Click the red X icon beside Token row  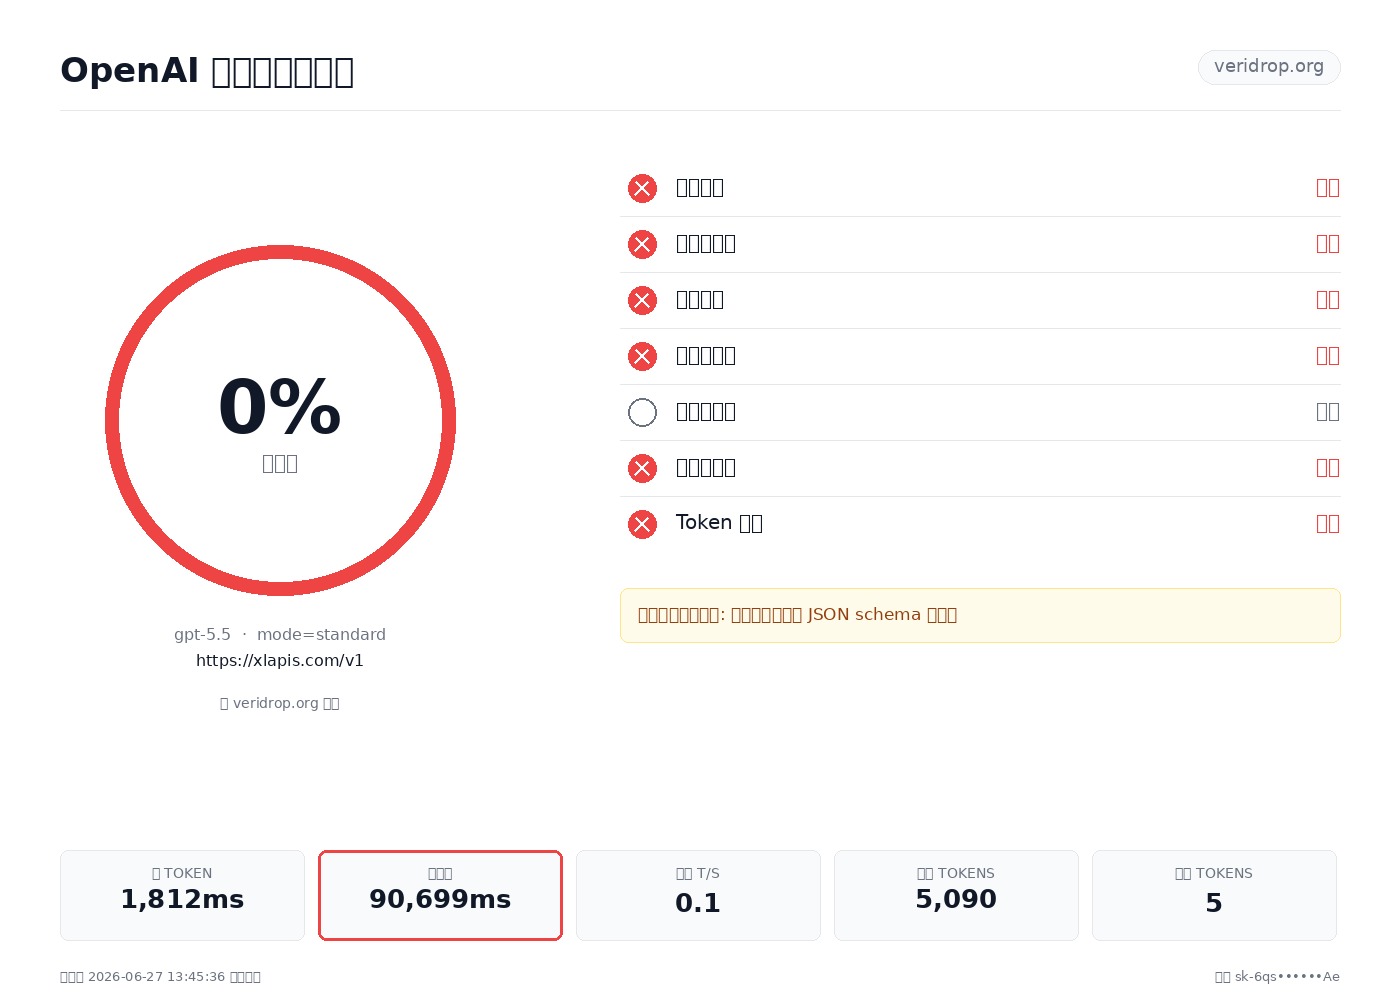click(642, 524)
